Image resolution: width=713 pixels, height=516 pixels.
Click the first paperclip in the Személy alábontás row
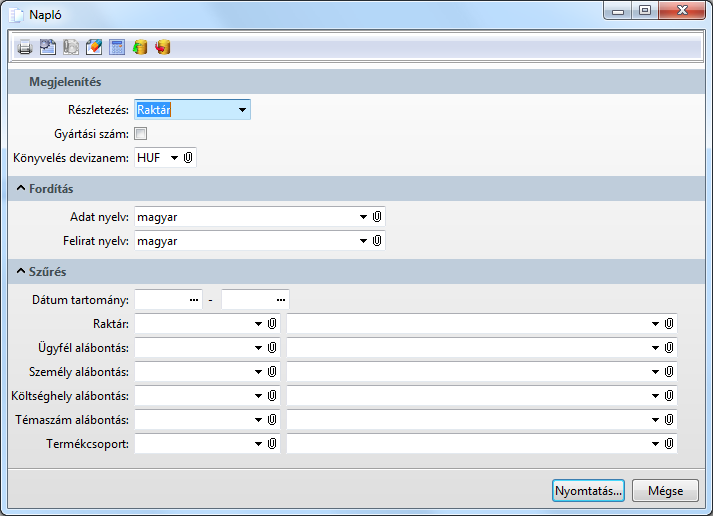click(x=272, y=372)
